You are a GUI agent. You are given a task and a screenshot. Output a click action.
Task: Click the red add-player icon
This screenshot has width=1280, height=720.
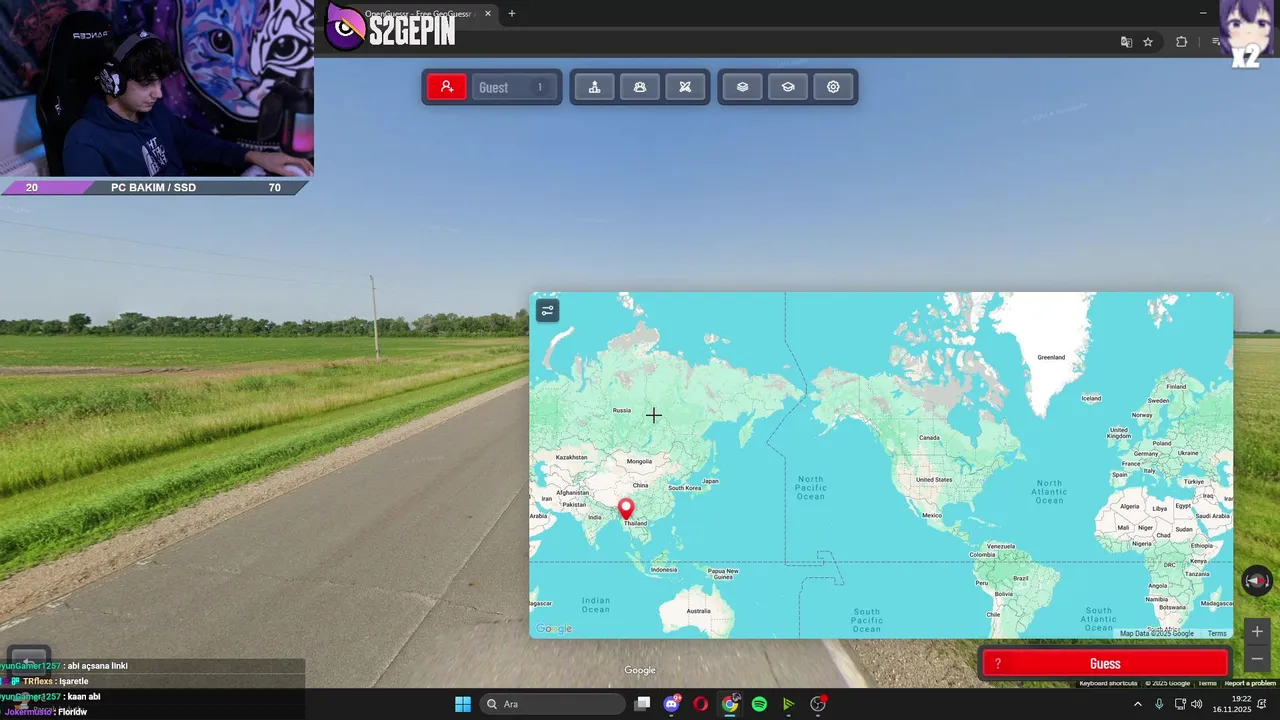[447, 87]
